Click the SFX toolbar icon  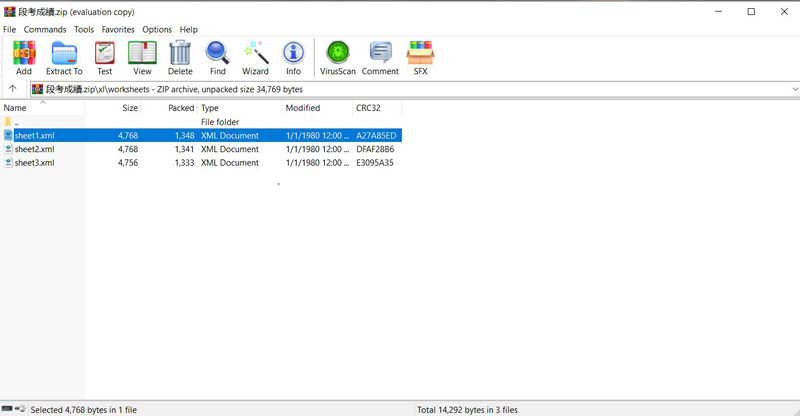point(420,58)
